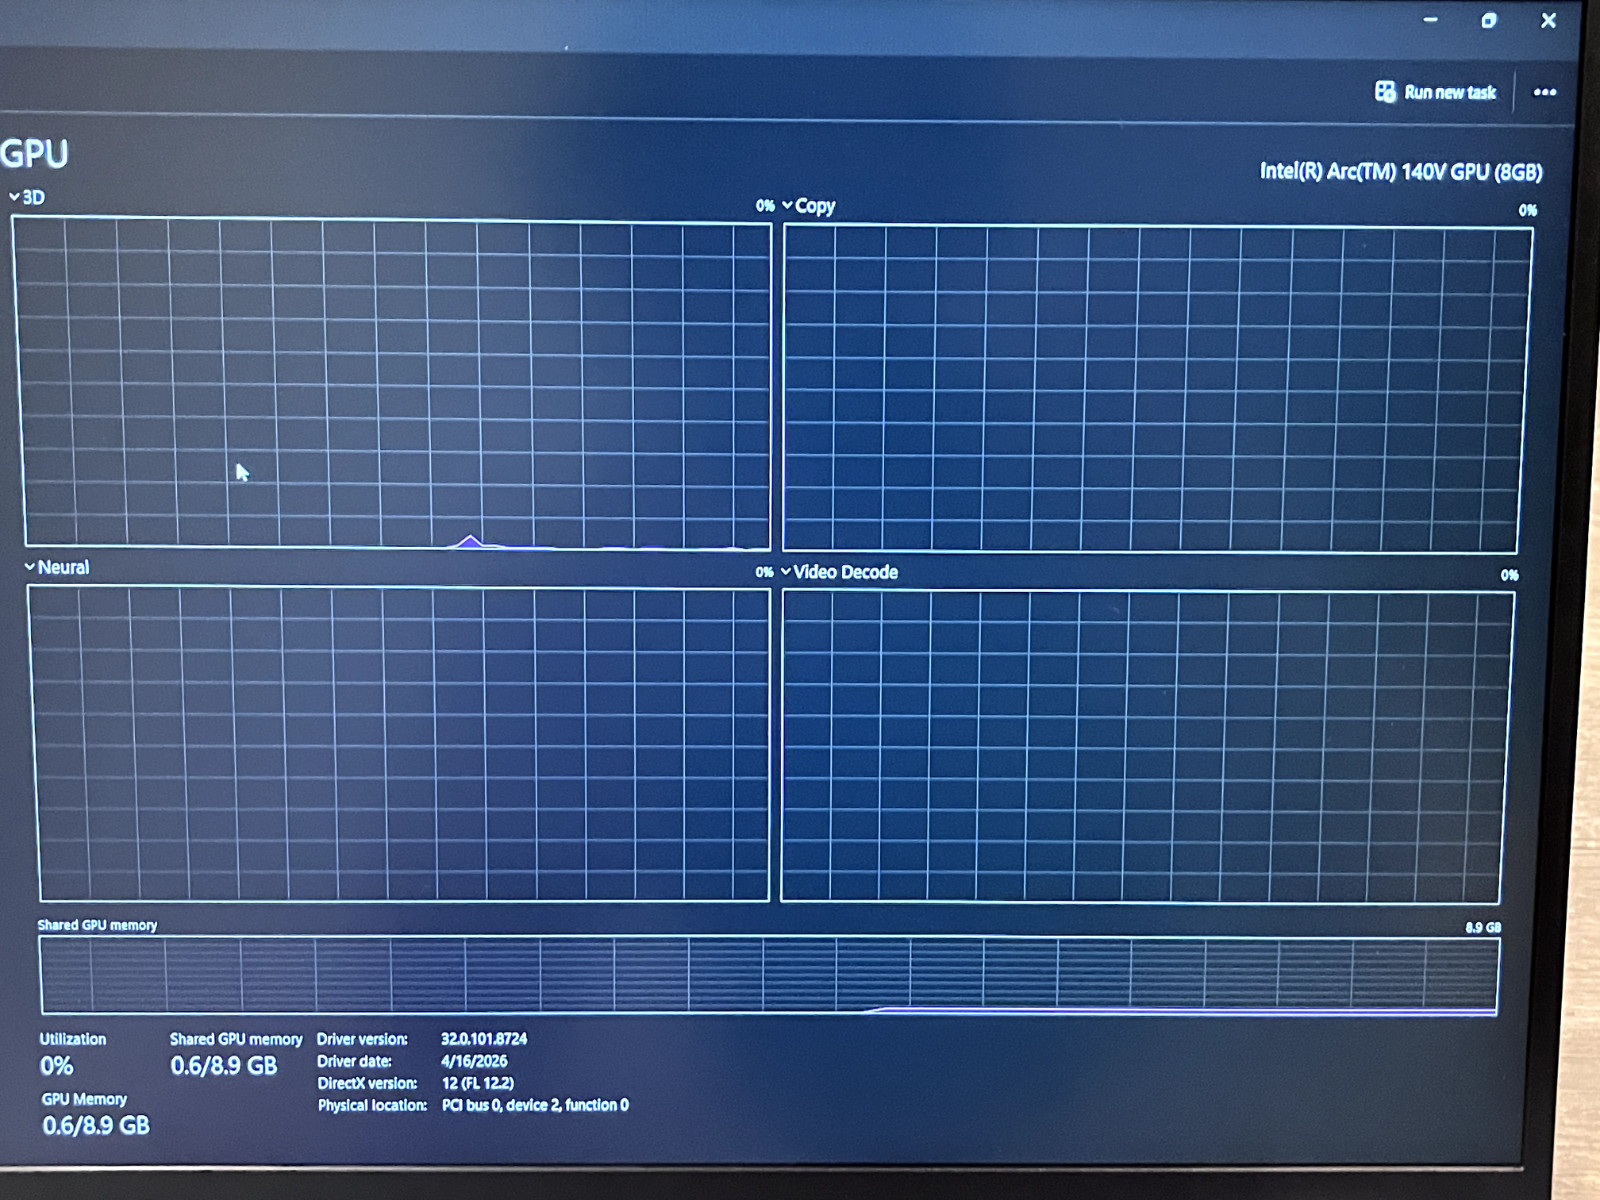Click the GPU Memory 0.6/8.9 GB value
Viewport: 1600px width, 1200px height.
coord(96,1126)
